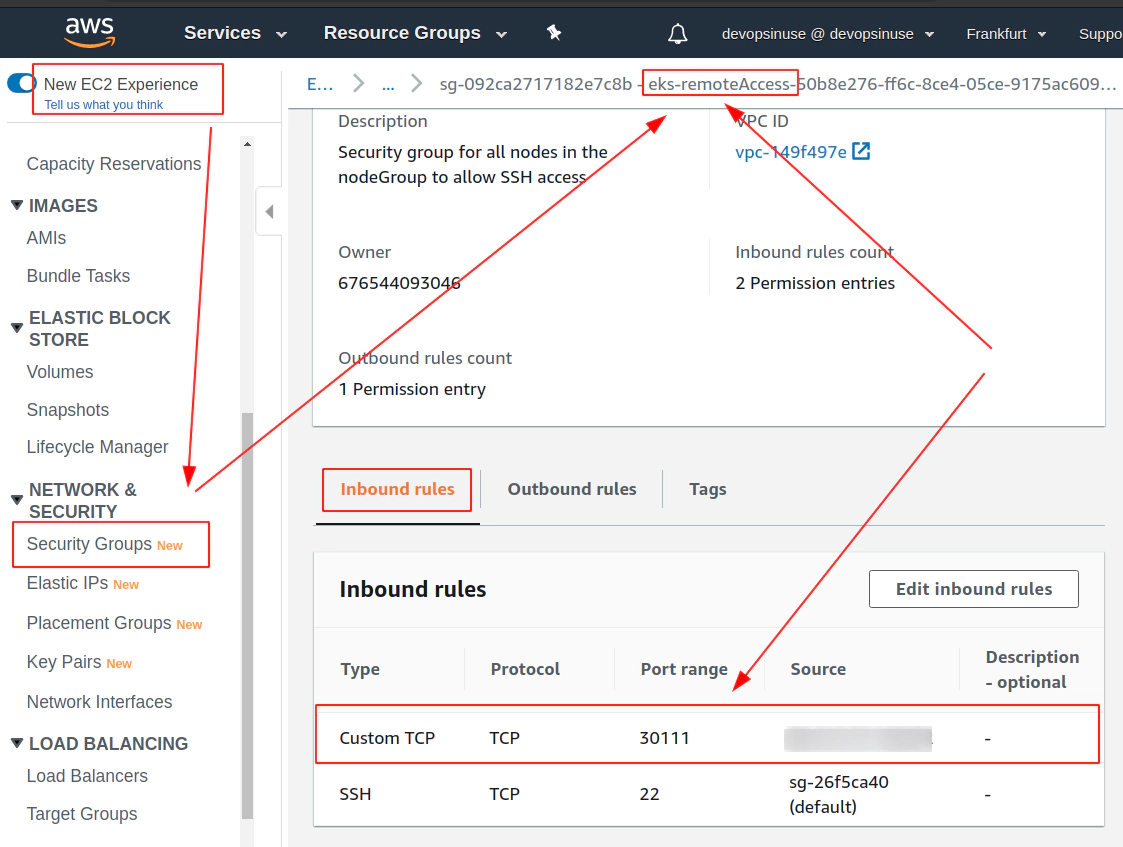Switch to the Inbound rules tab

397,489
